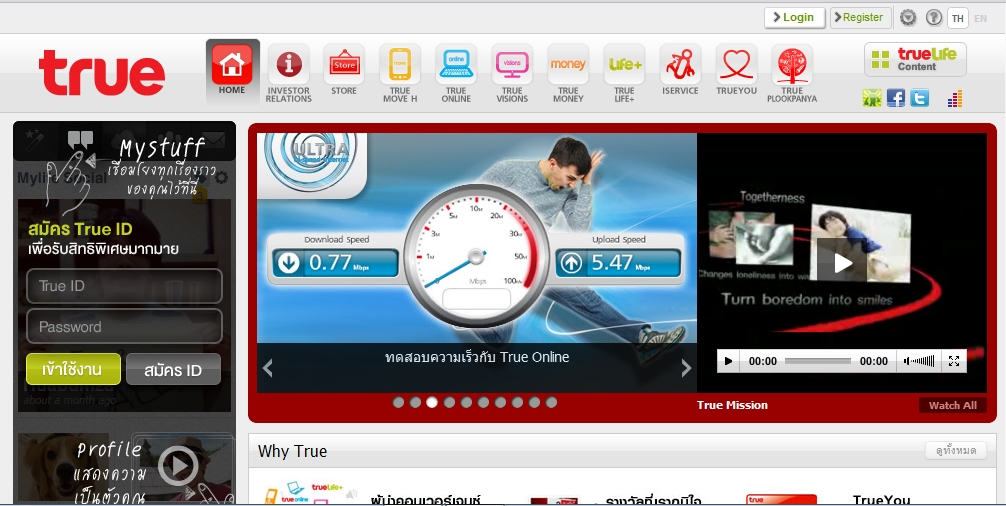Open the True Online laptop icon
This screenshot has height=506, width=1006.
point(456,64)
